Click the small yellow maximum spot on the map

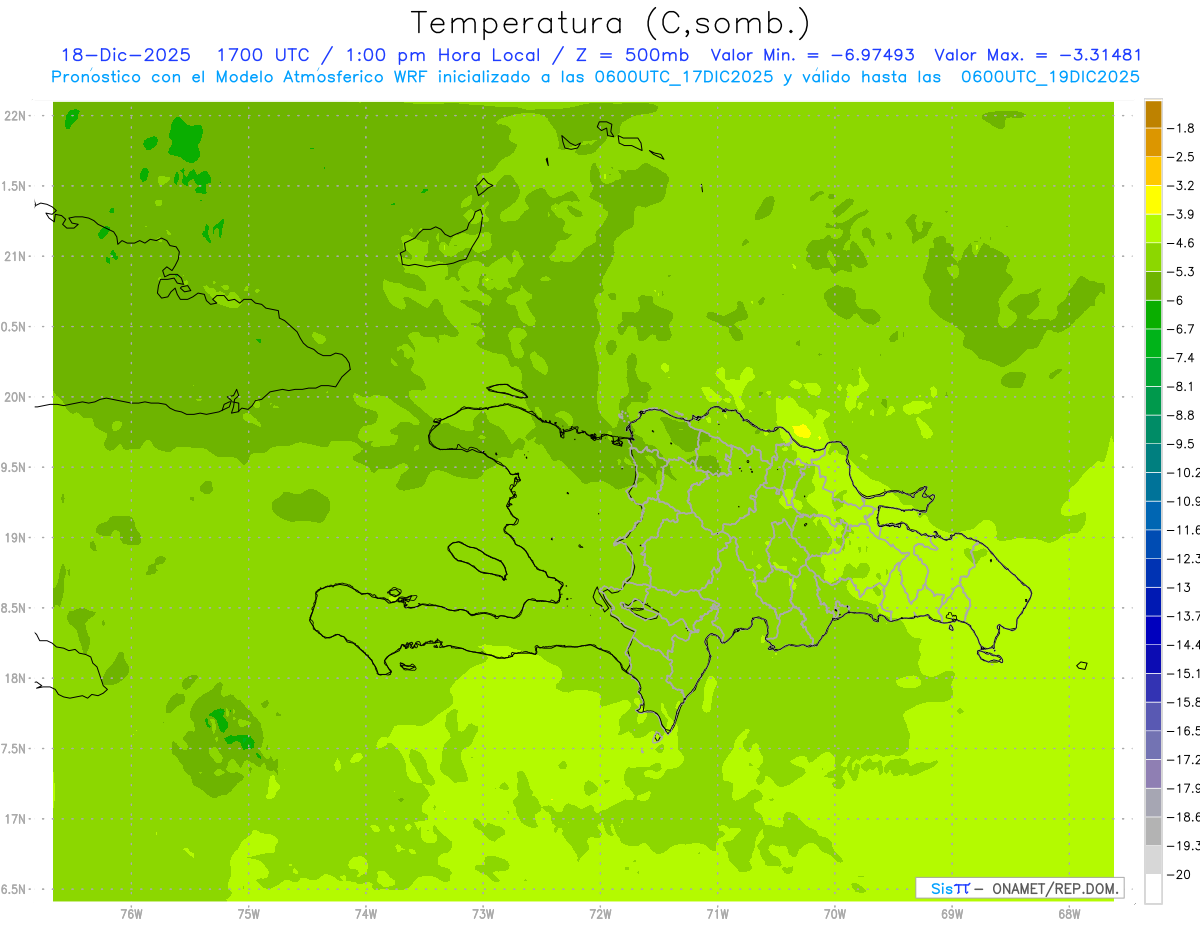[801, 431]
